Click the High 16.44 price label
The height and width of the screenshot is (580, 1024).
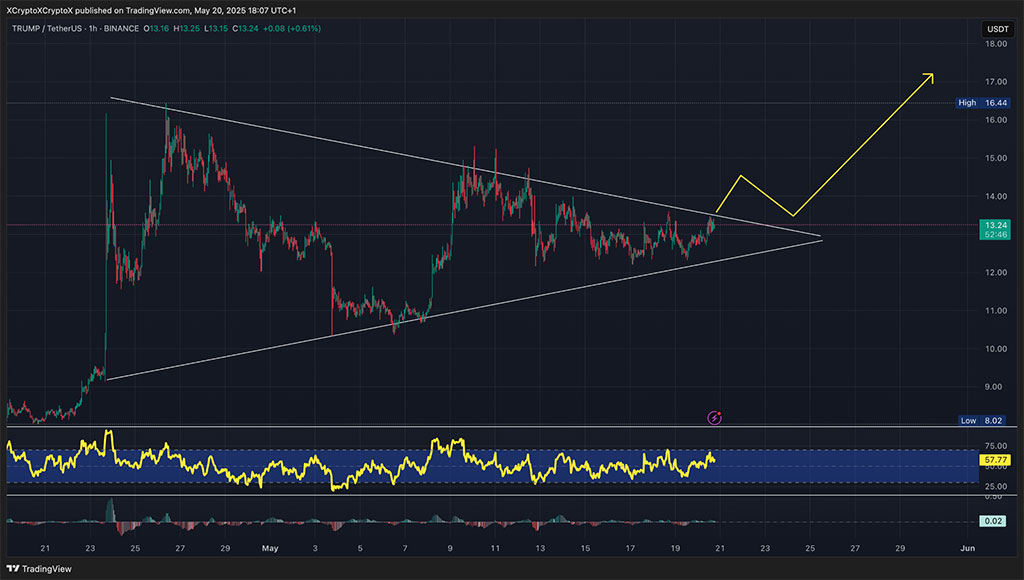coord(983,103)
